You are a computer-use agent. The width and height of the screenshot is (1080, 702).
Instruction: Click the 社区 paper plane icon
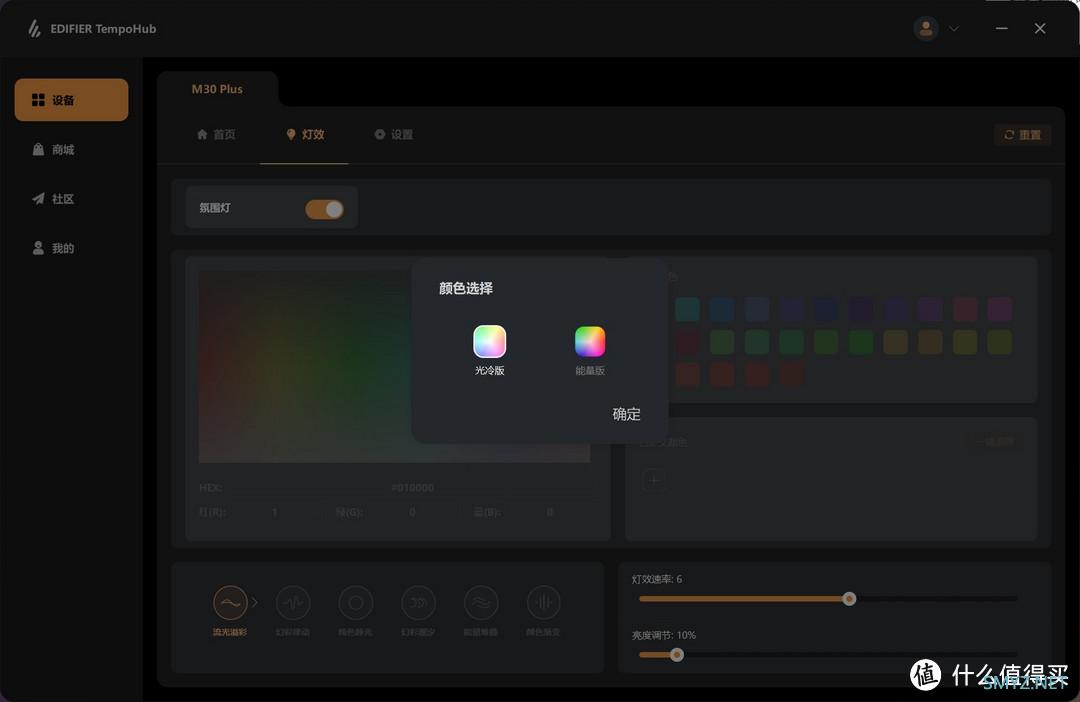pyautogui.click(x=39, y=198)
